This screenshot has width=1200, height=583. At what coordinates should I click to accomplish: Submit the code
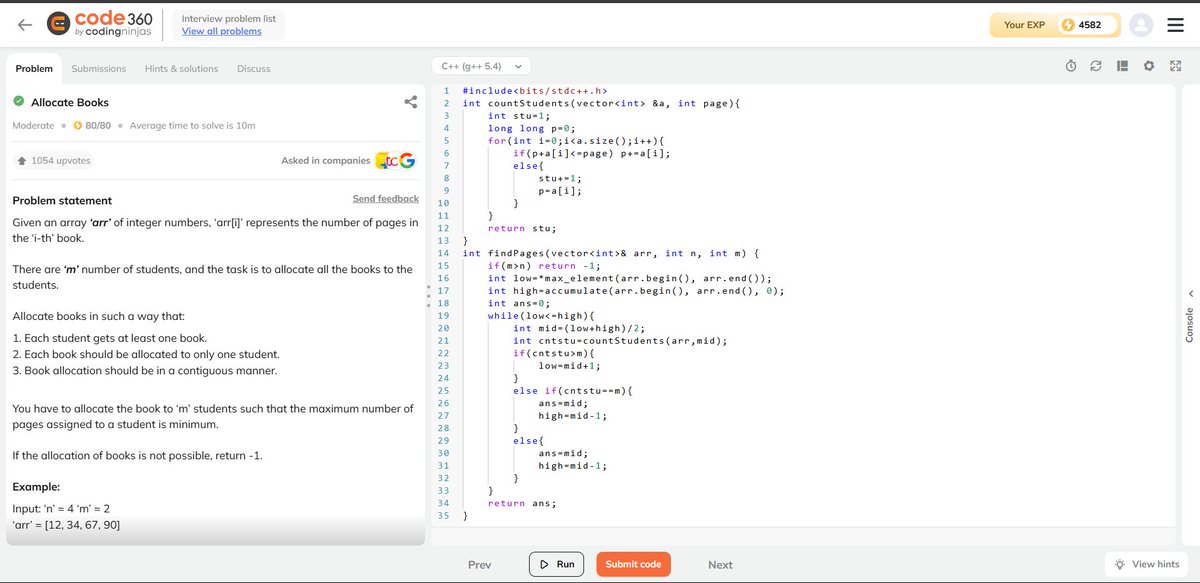coord(633,564)
